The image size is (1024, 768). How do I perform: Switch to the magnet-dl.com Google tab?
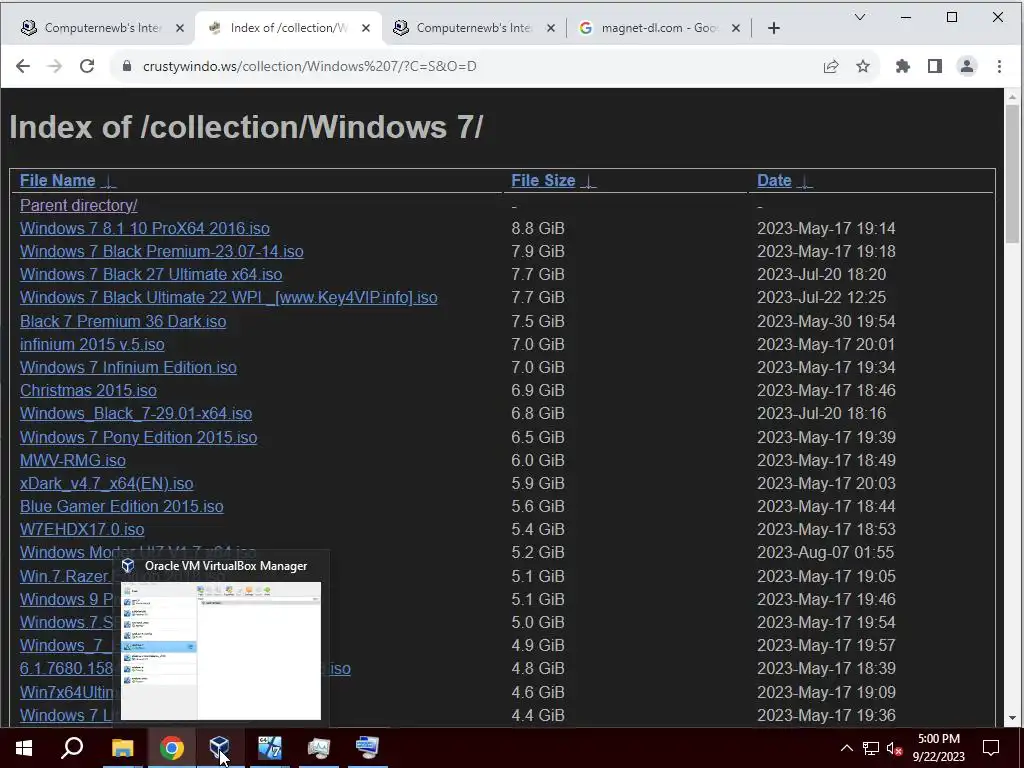coord(660,28)
